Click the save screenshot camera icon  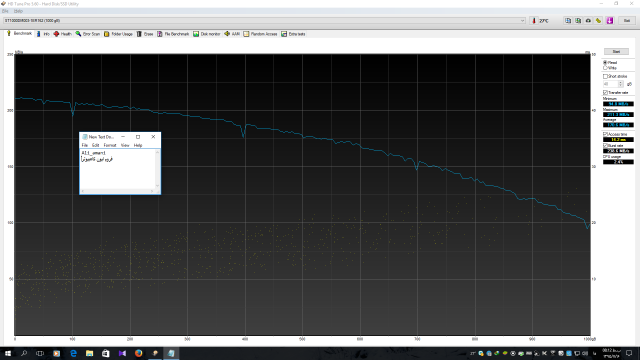click(588, 20)
